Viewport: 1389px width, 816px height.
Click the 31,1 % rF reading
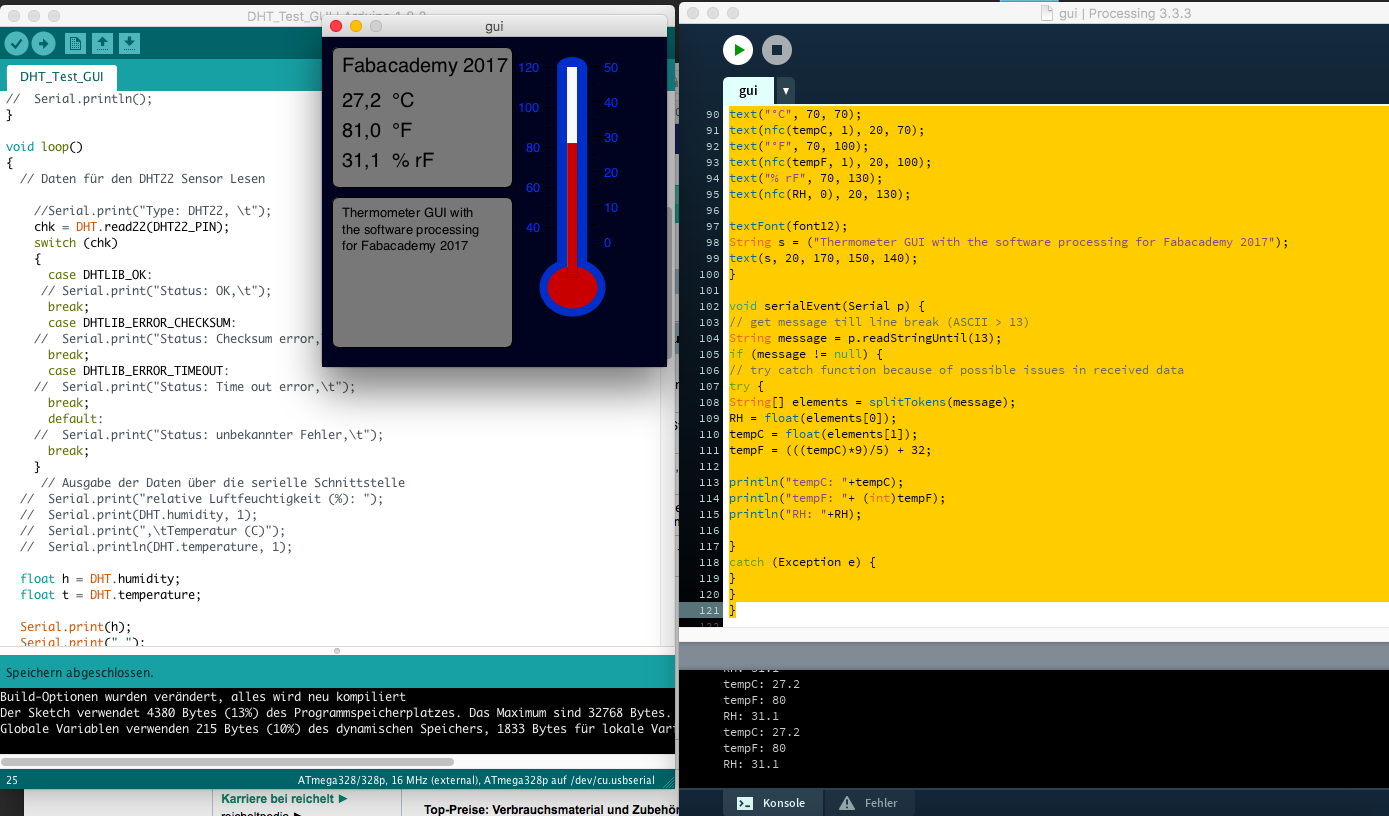click(388, 161)
